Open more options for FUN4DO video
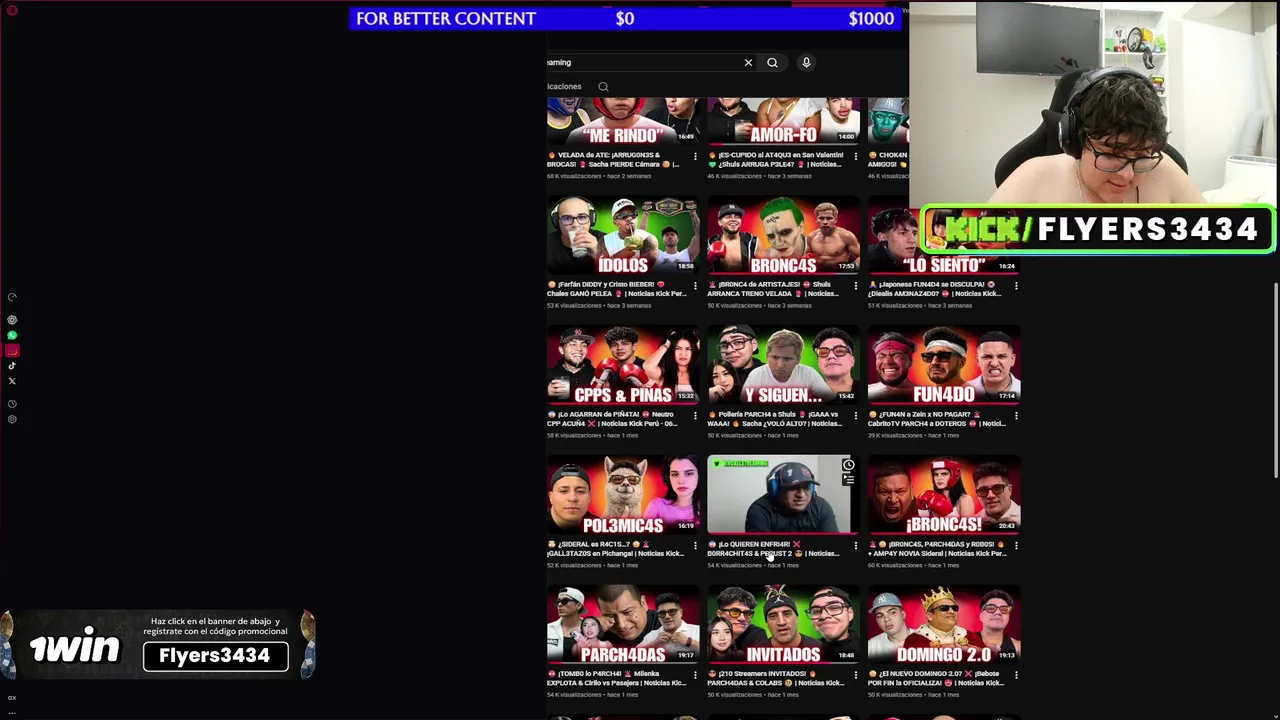Image resolution: width=1280 pixels, height=720 pixels. click(x=1016, y=416)
